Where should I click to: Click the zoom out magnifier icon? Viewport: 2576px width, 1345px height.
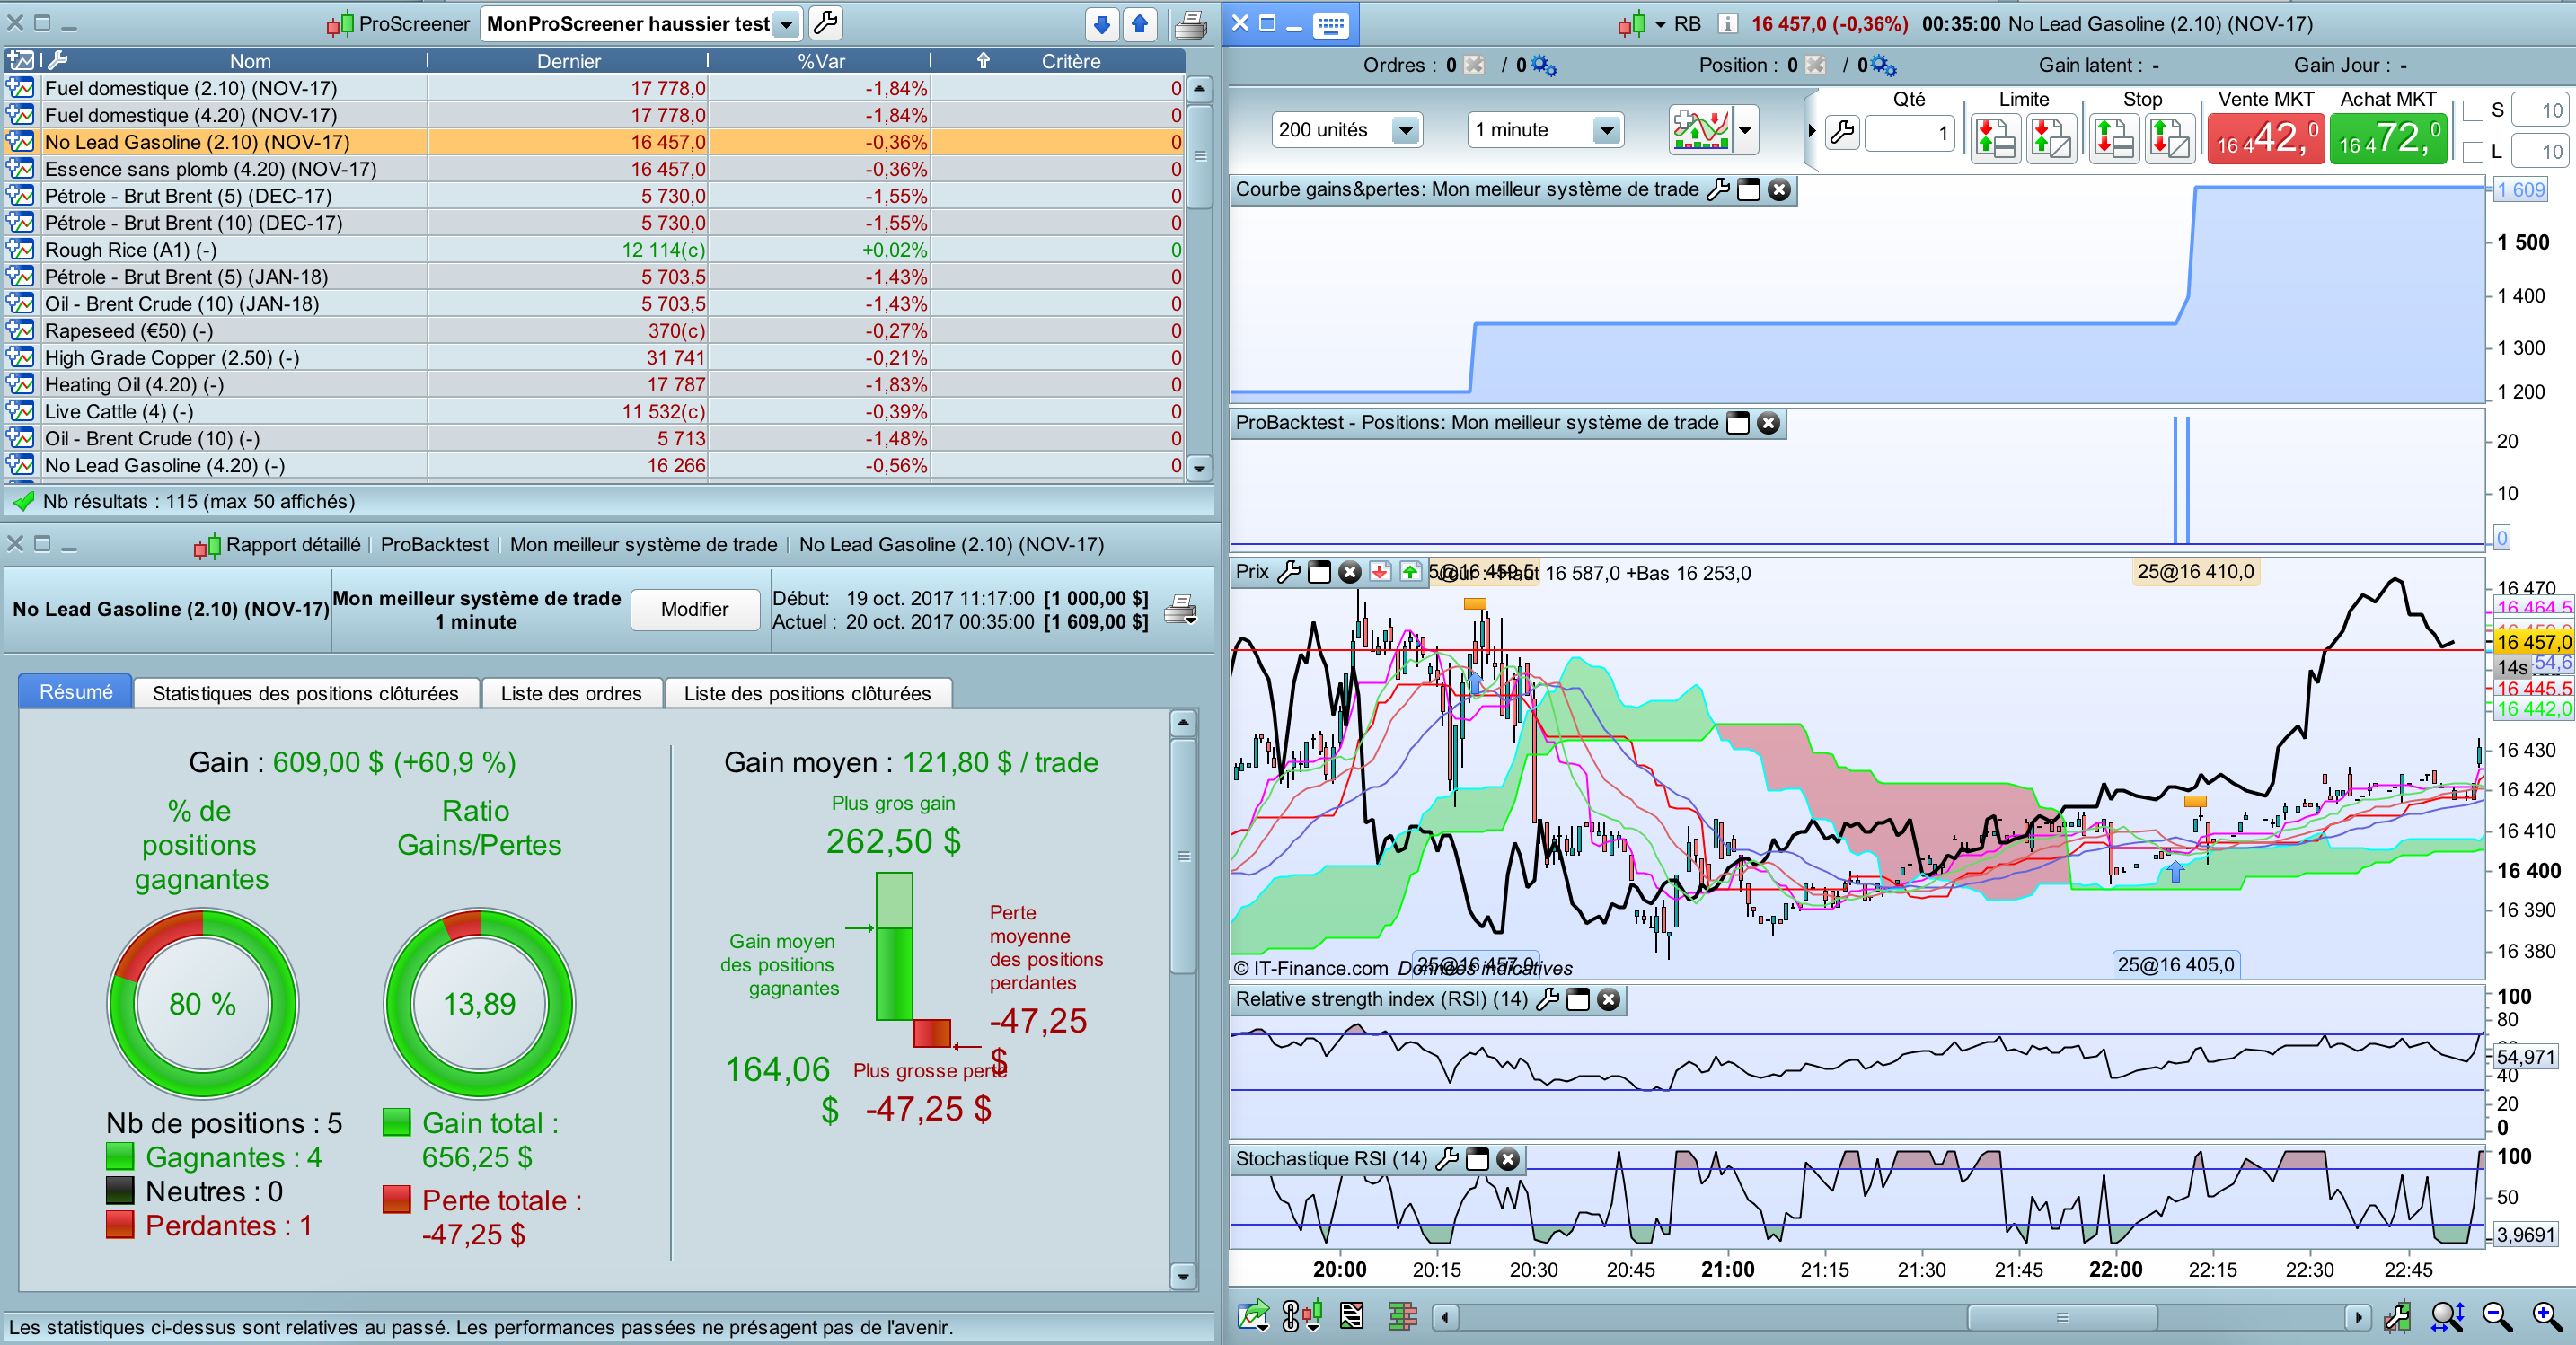(x=2496, y=1316)
